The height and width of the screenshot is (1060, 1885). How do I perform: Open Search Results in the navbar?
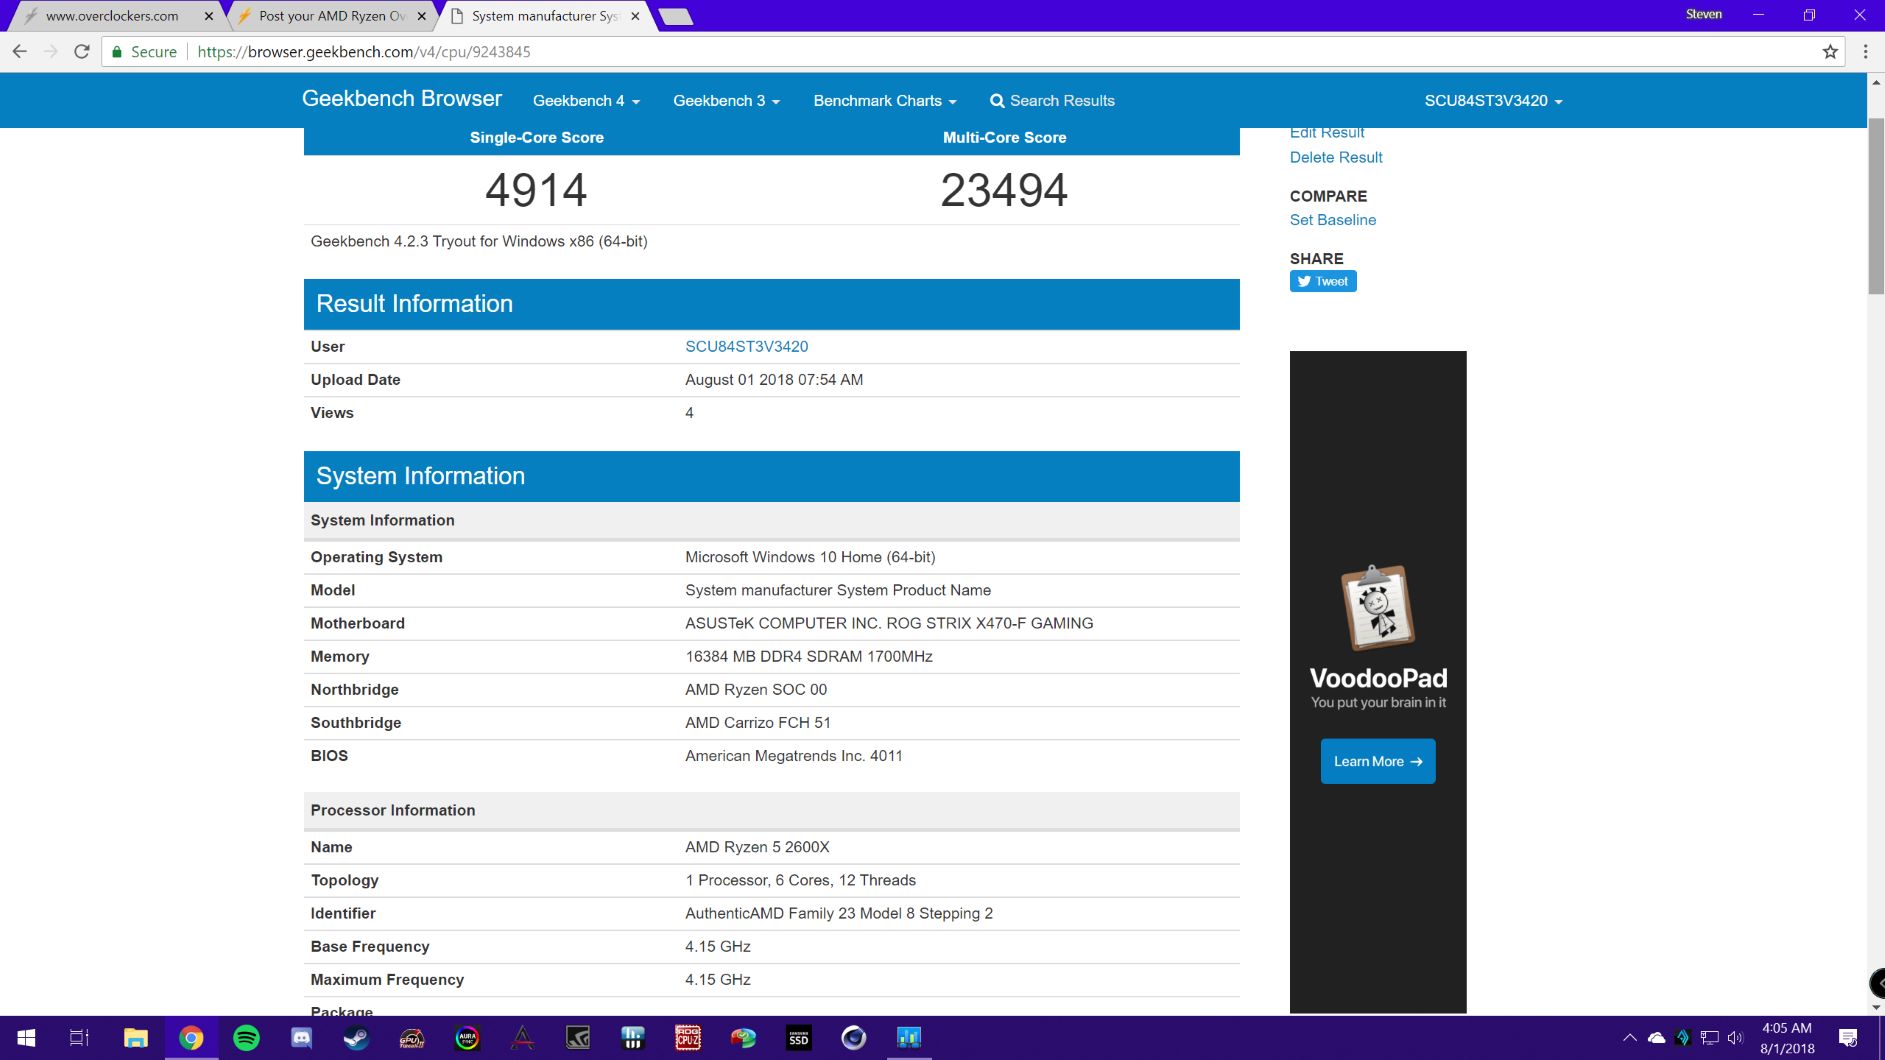tap(1052, 101)
